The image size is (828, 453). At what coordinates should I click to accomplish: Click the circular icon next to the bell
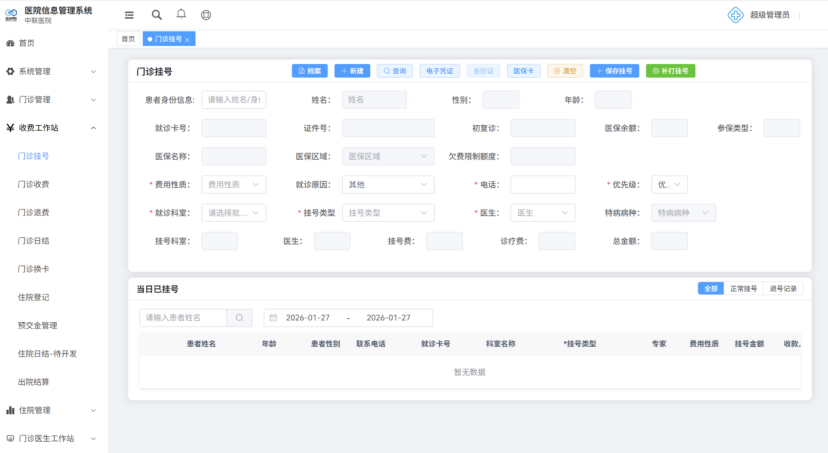point(206,15)
